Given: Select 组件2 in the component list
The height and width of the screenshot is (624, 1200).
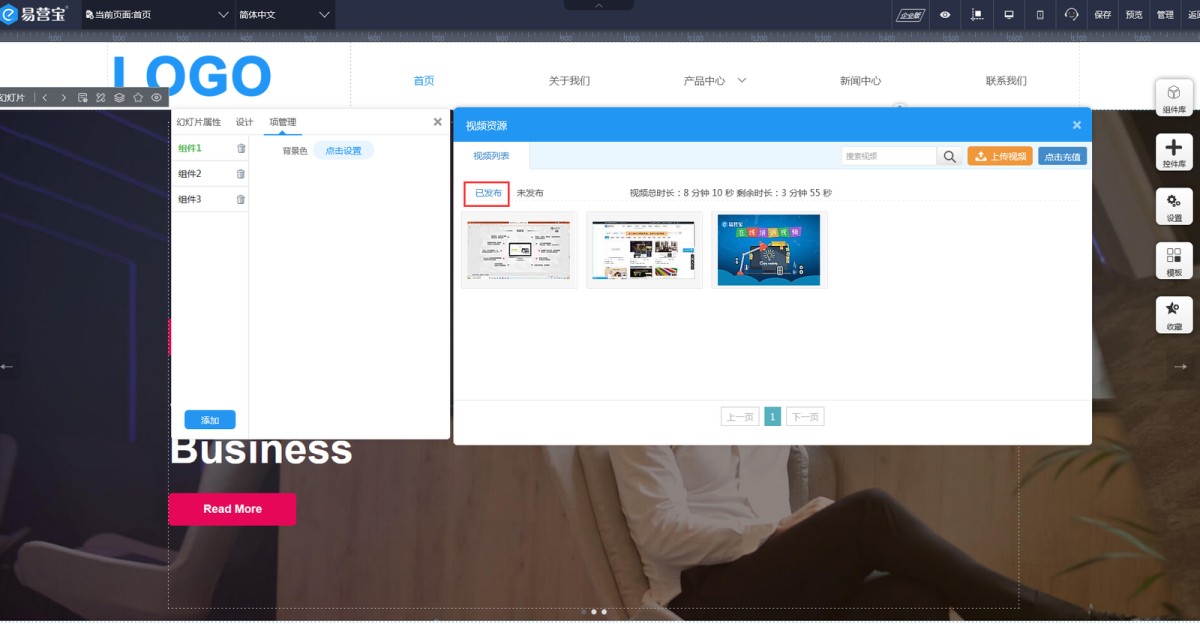Looking at the screenshot, I should (190, 174).
